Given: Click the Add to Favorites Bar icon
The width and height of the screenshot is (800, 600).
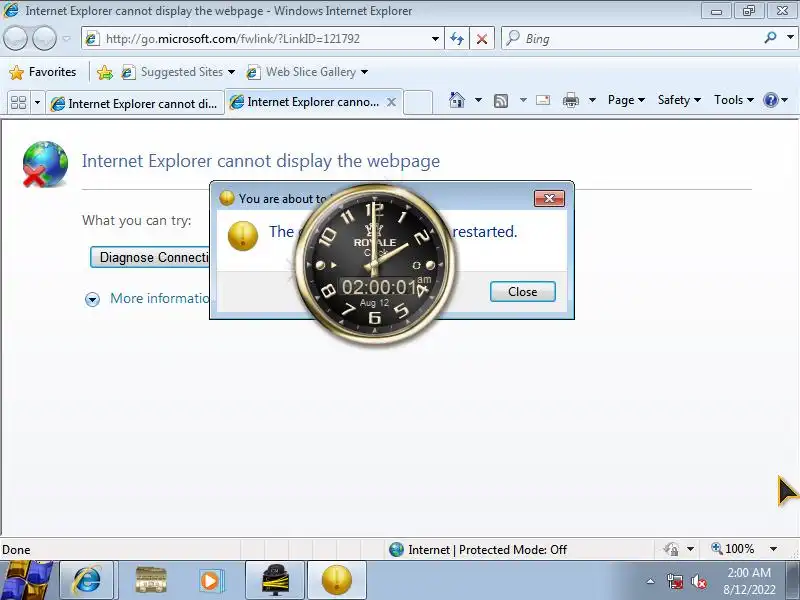Looking at the screenshot, I should (x=105, y=72).
